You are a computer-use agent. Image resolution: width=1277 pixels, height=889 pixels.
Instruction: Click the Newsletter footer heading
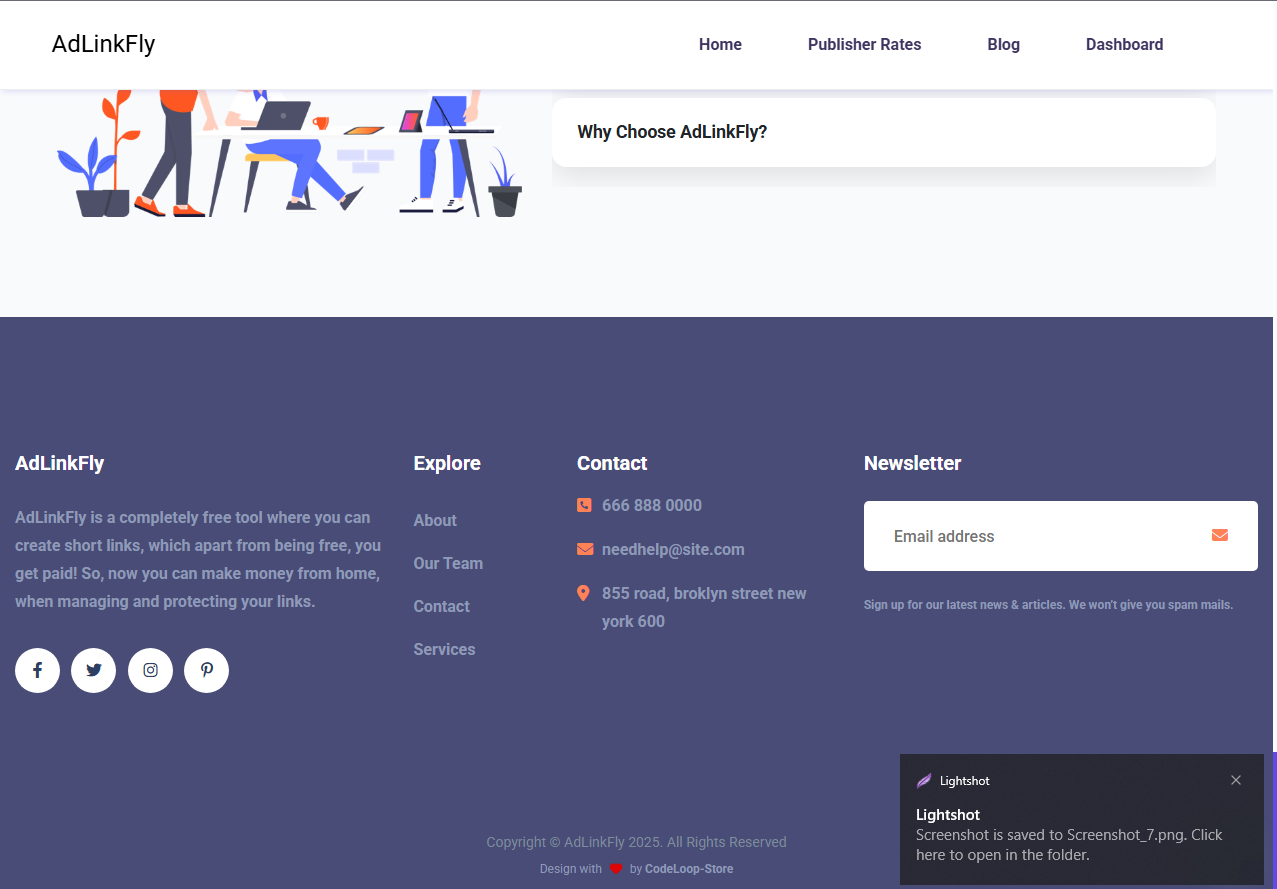913,463
